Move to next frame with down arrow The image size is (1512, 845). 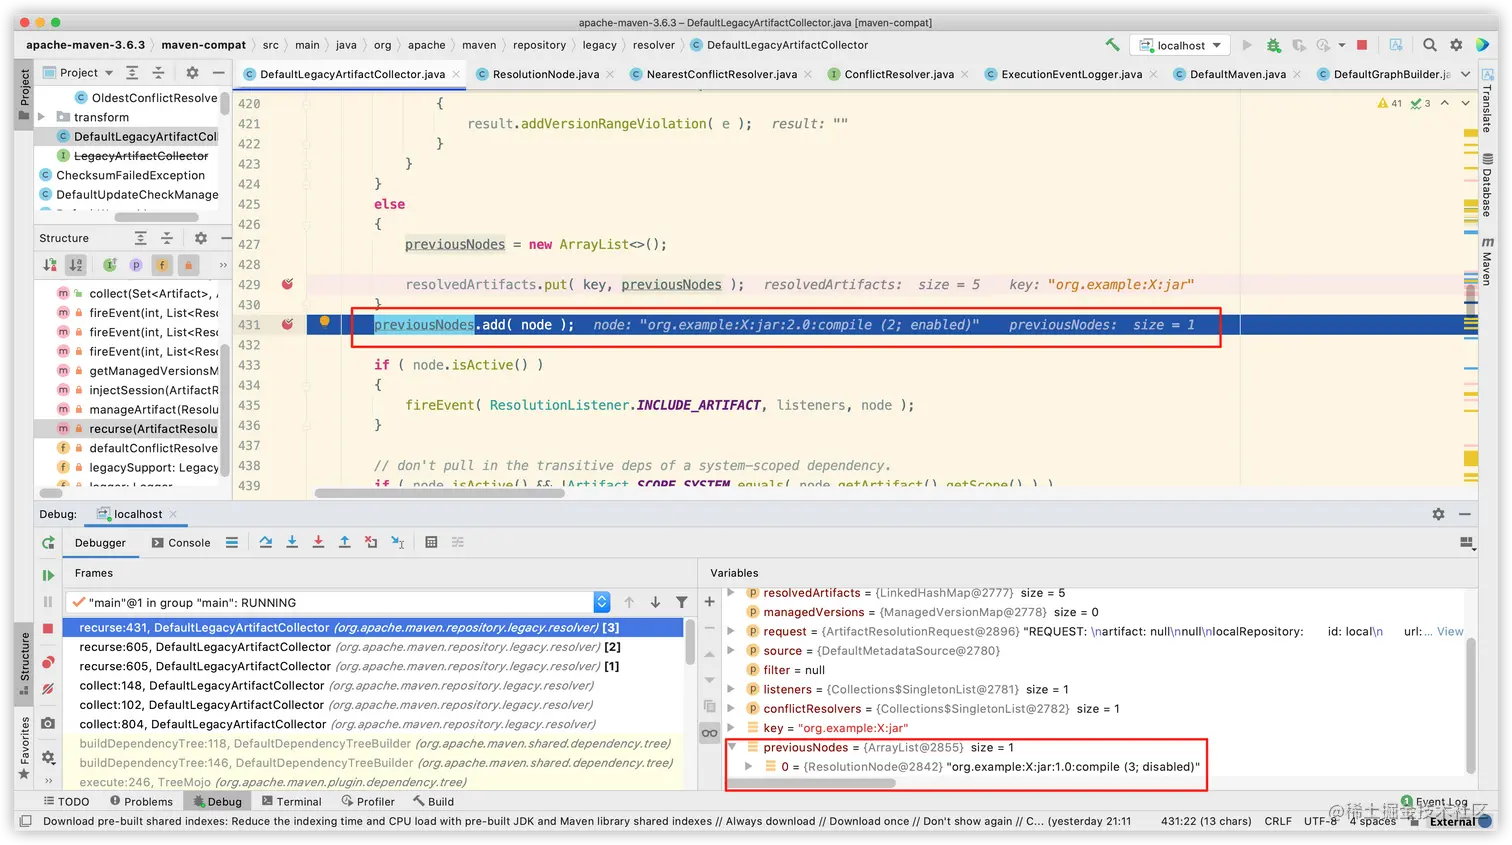coord(655,602)
